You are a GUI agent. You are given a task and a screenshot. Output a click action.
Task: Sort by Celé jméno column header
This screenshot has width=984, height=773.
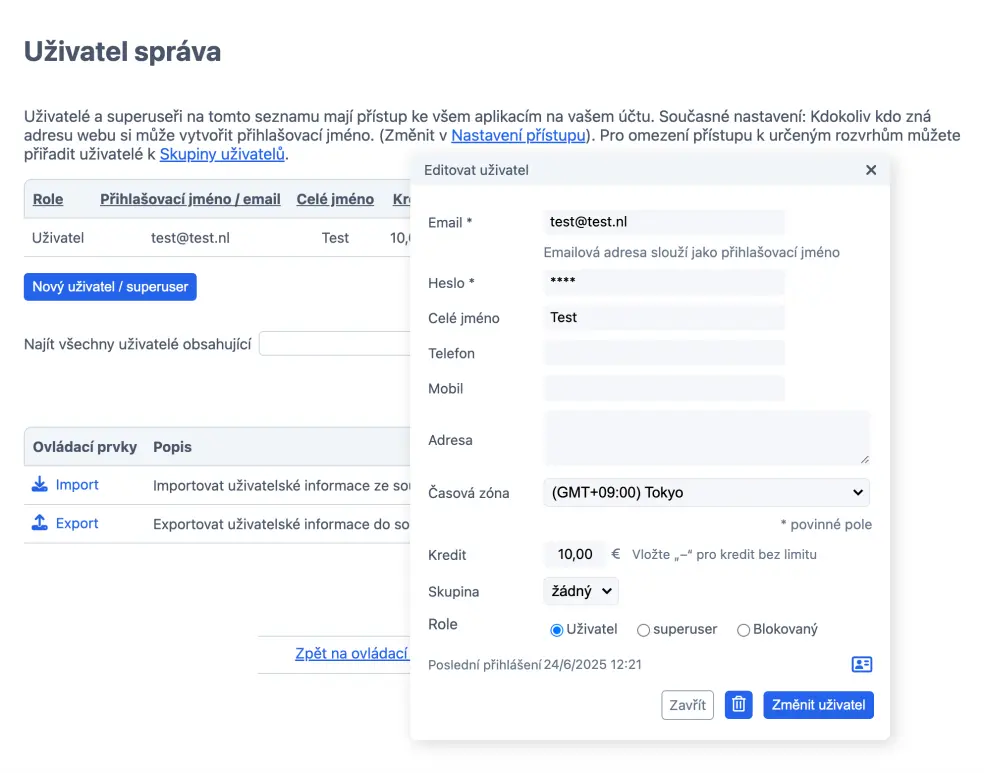click(335, 199)
